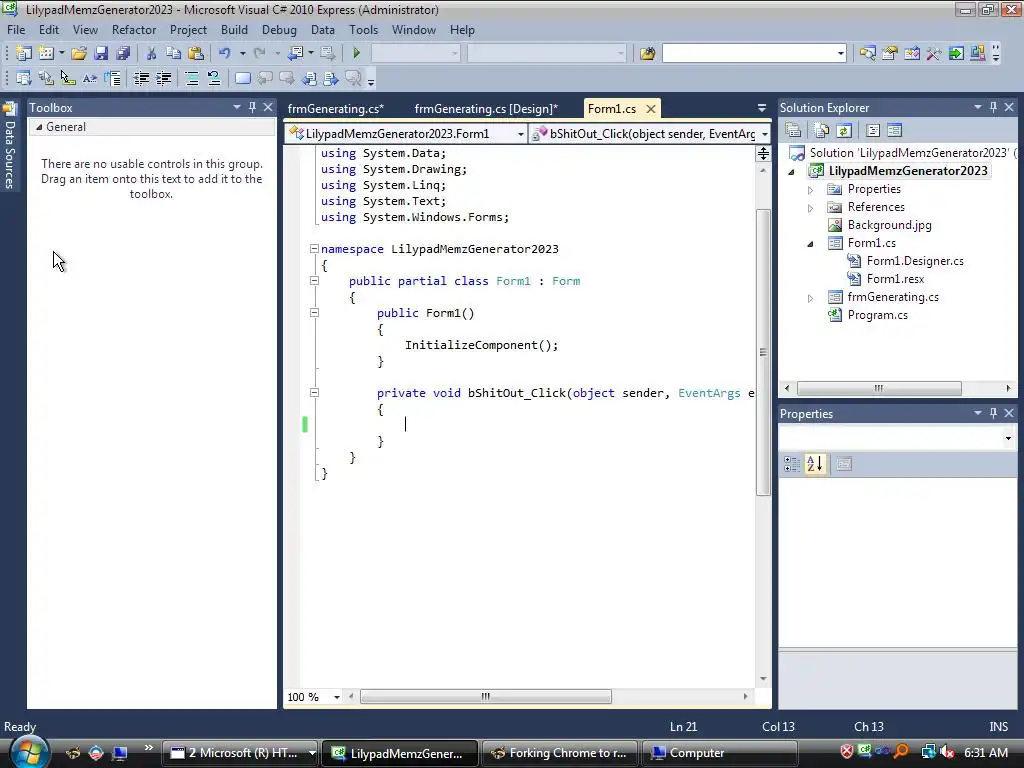
Task: Open the Data Sources side tab
Action: click(9, 148)
